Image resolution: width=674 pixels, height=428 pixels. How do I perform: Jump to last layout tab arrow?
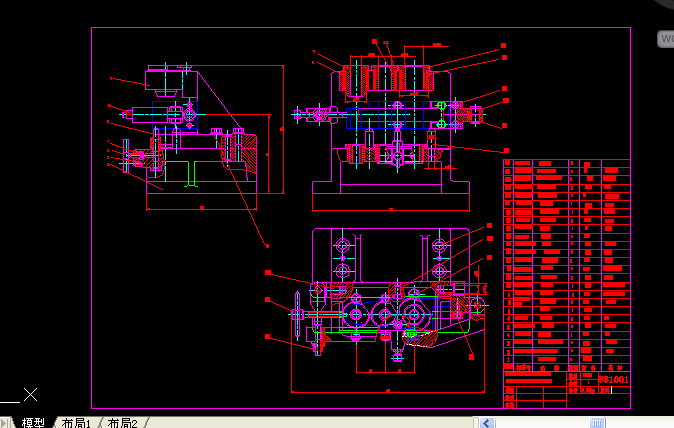tap(5, 423)
